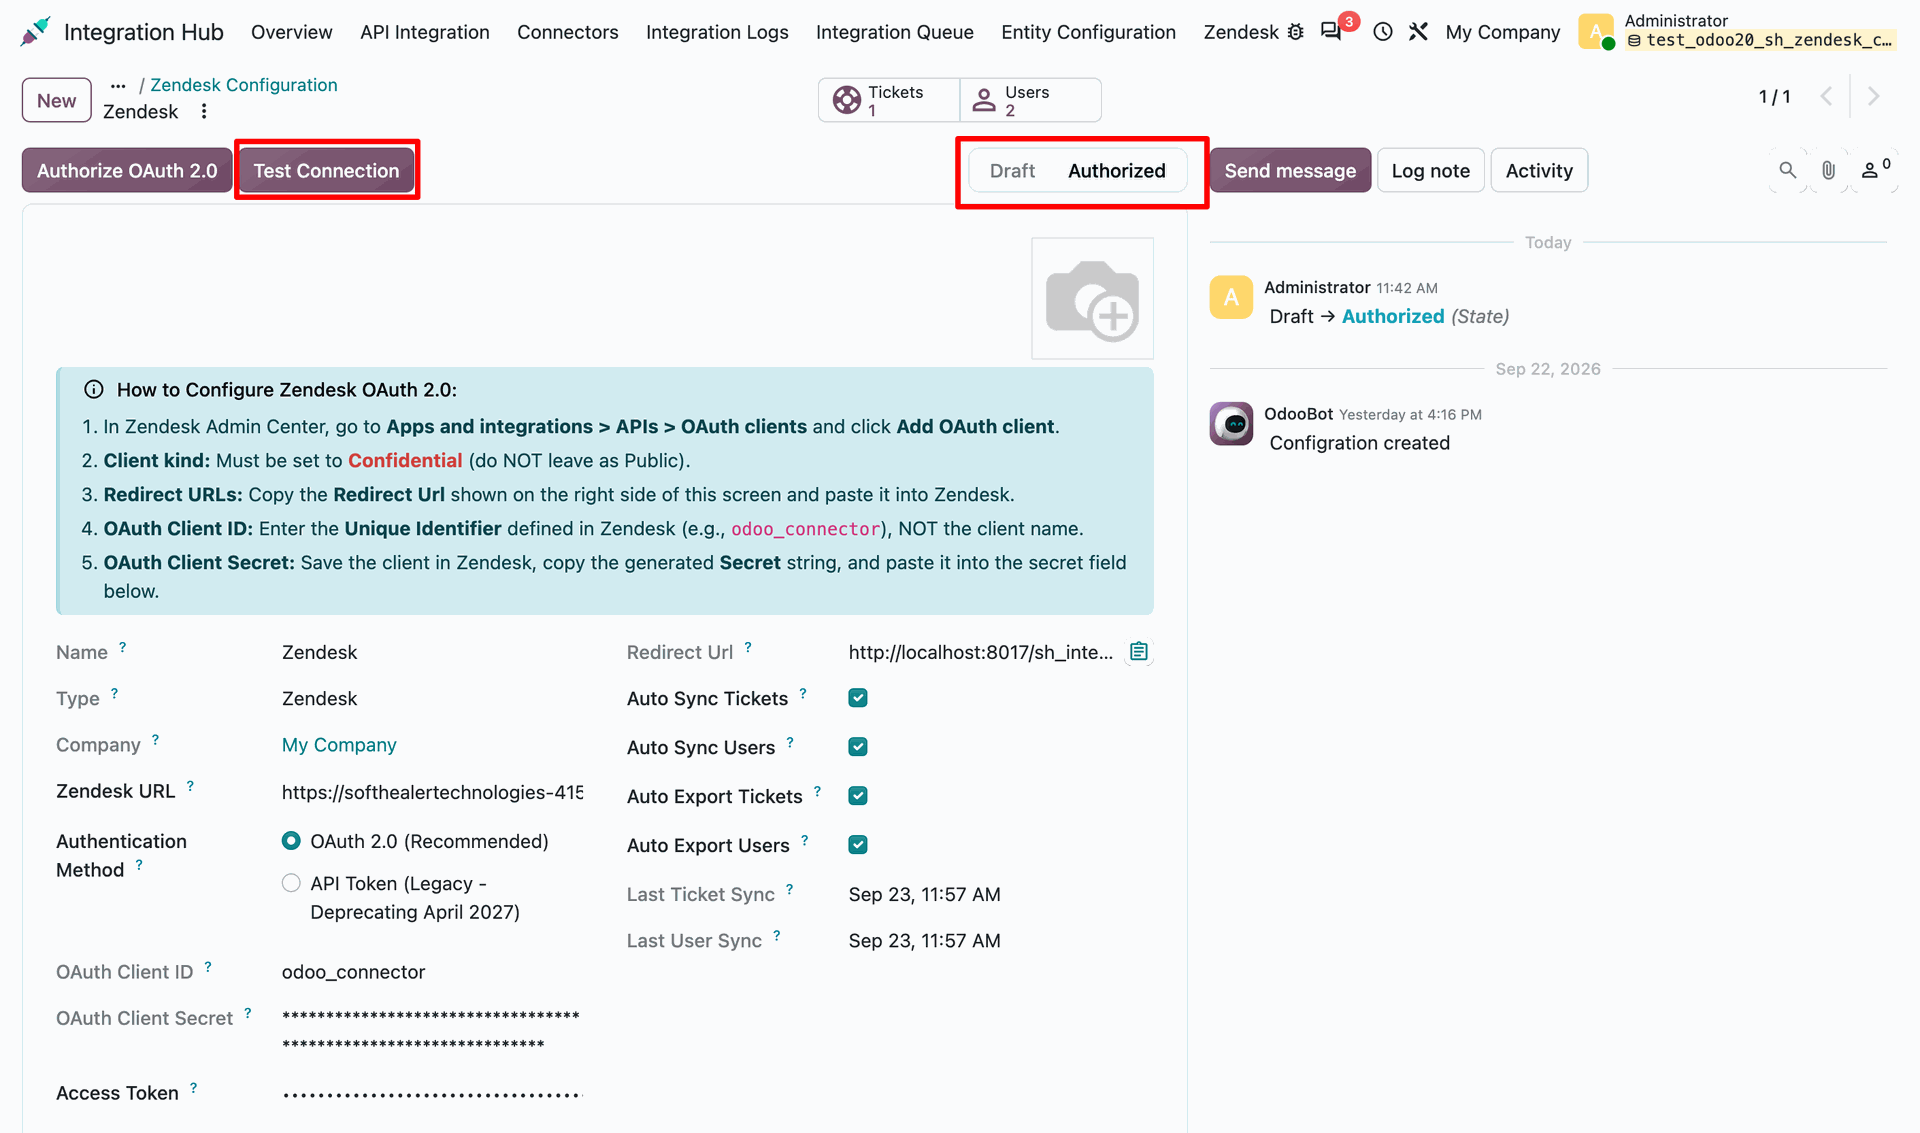Open the Integration Logs menu

pos(717,32)
